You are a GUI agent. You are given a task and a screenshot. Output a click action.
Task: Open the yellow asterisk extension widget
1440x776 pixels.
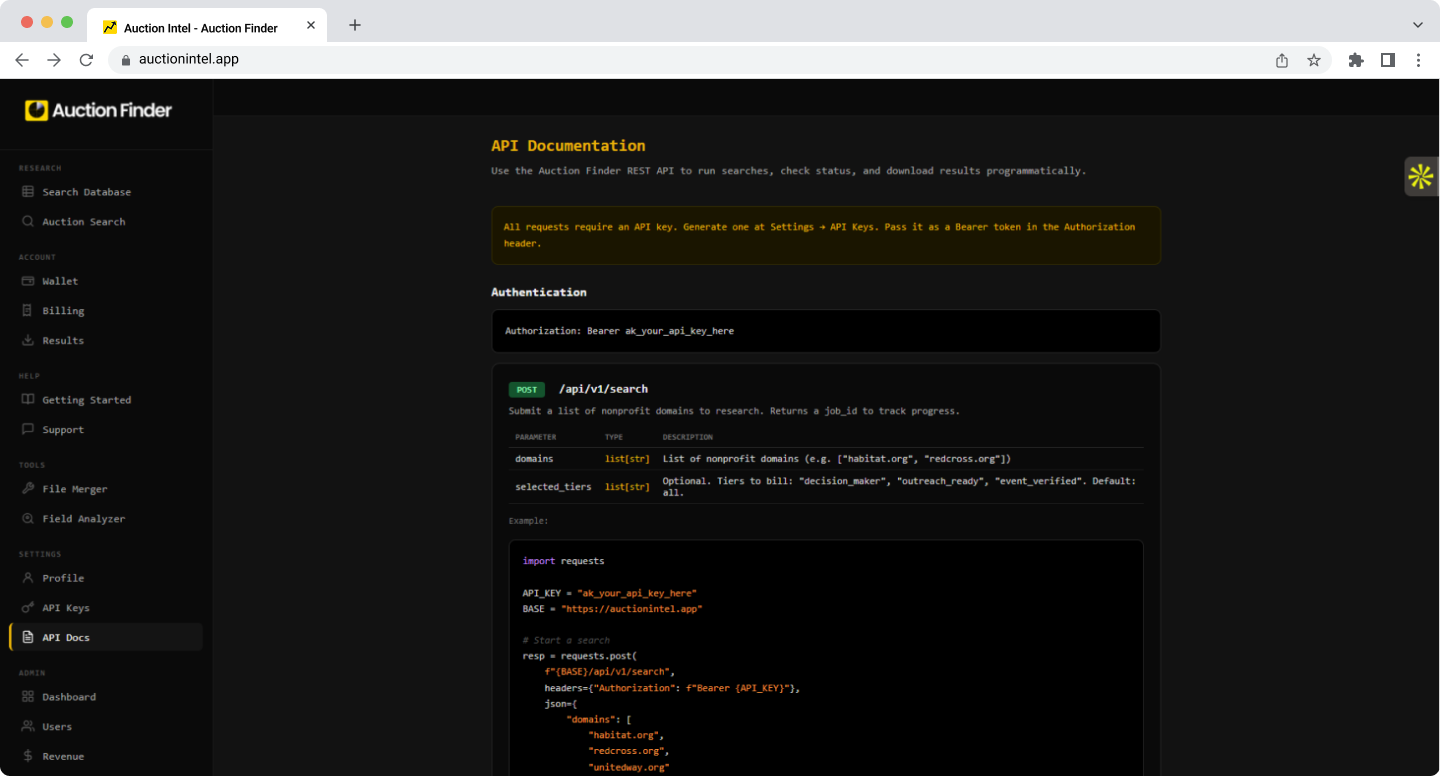pyautogui.click(x=1420, y=177)
